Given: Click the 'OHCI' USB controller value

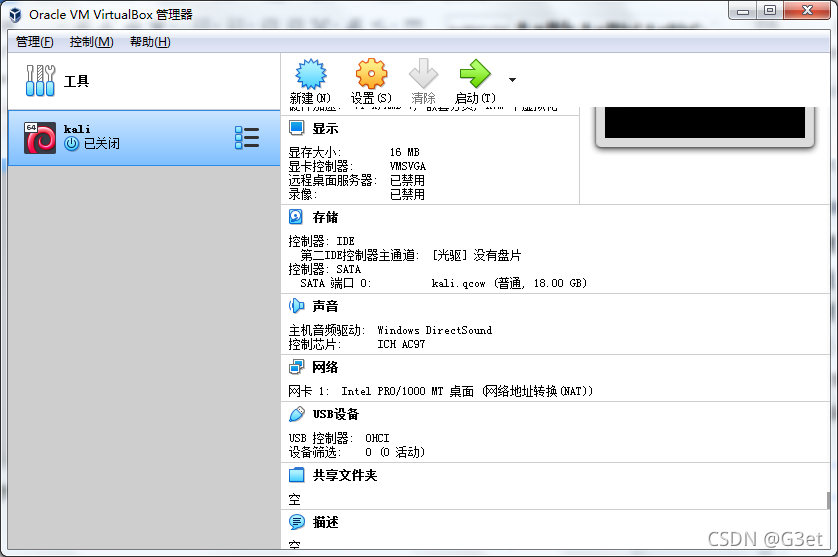Looking at the screenshot, I should click(377, 438).
